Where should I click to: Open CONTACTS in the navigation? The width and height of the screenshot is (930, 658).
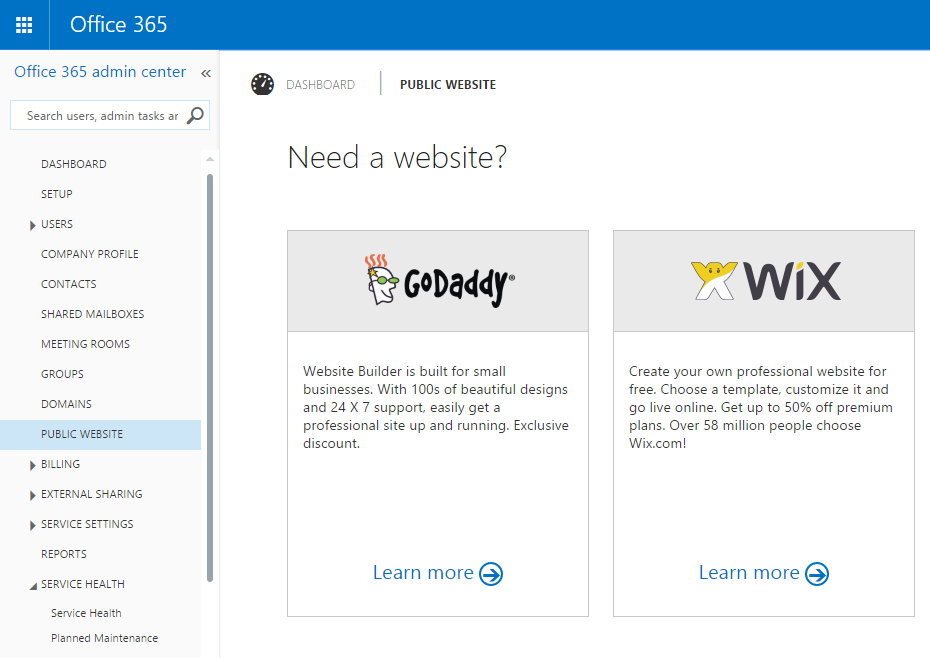coord(68,284)
